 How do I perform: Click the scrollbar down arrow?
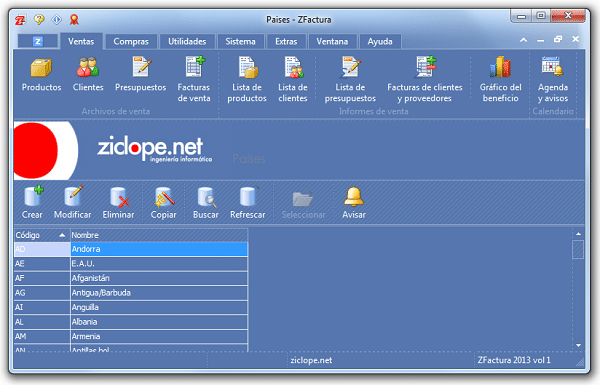[578, 345]
